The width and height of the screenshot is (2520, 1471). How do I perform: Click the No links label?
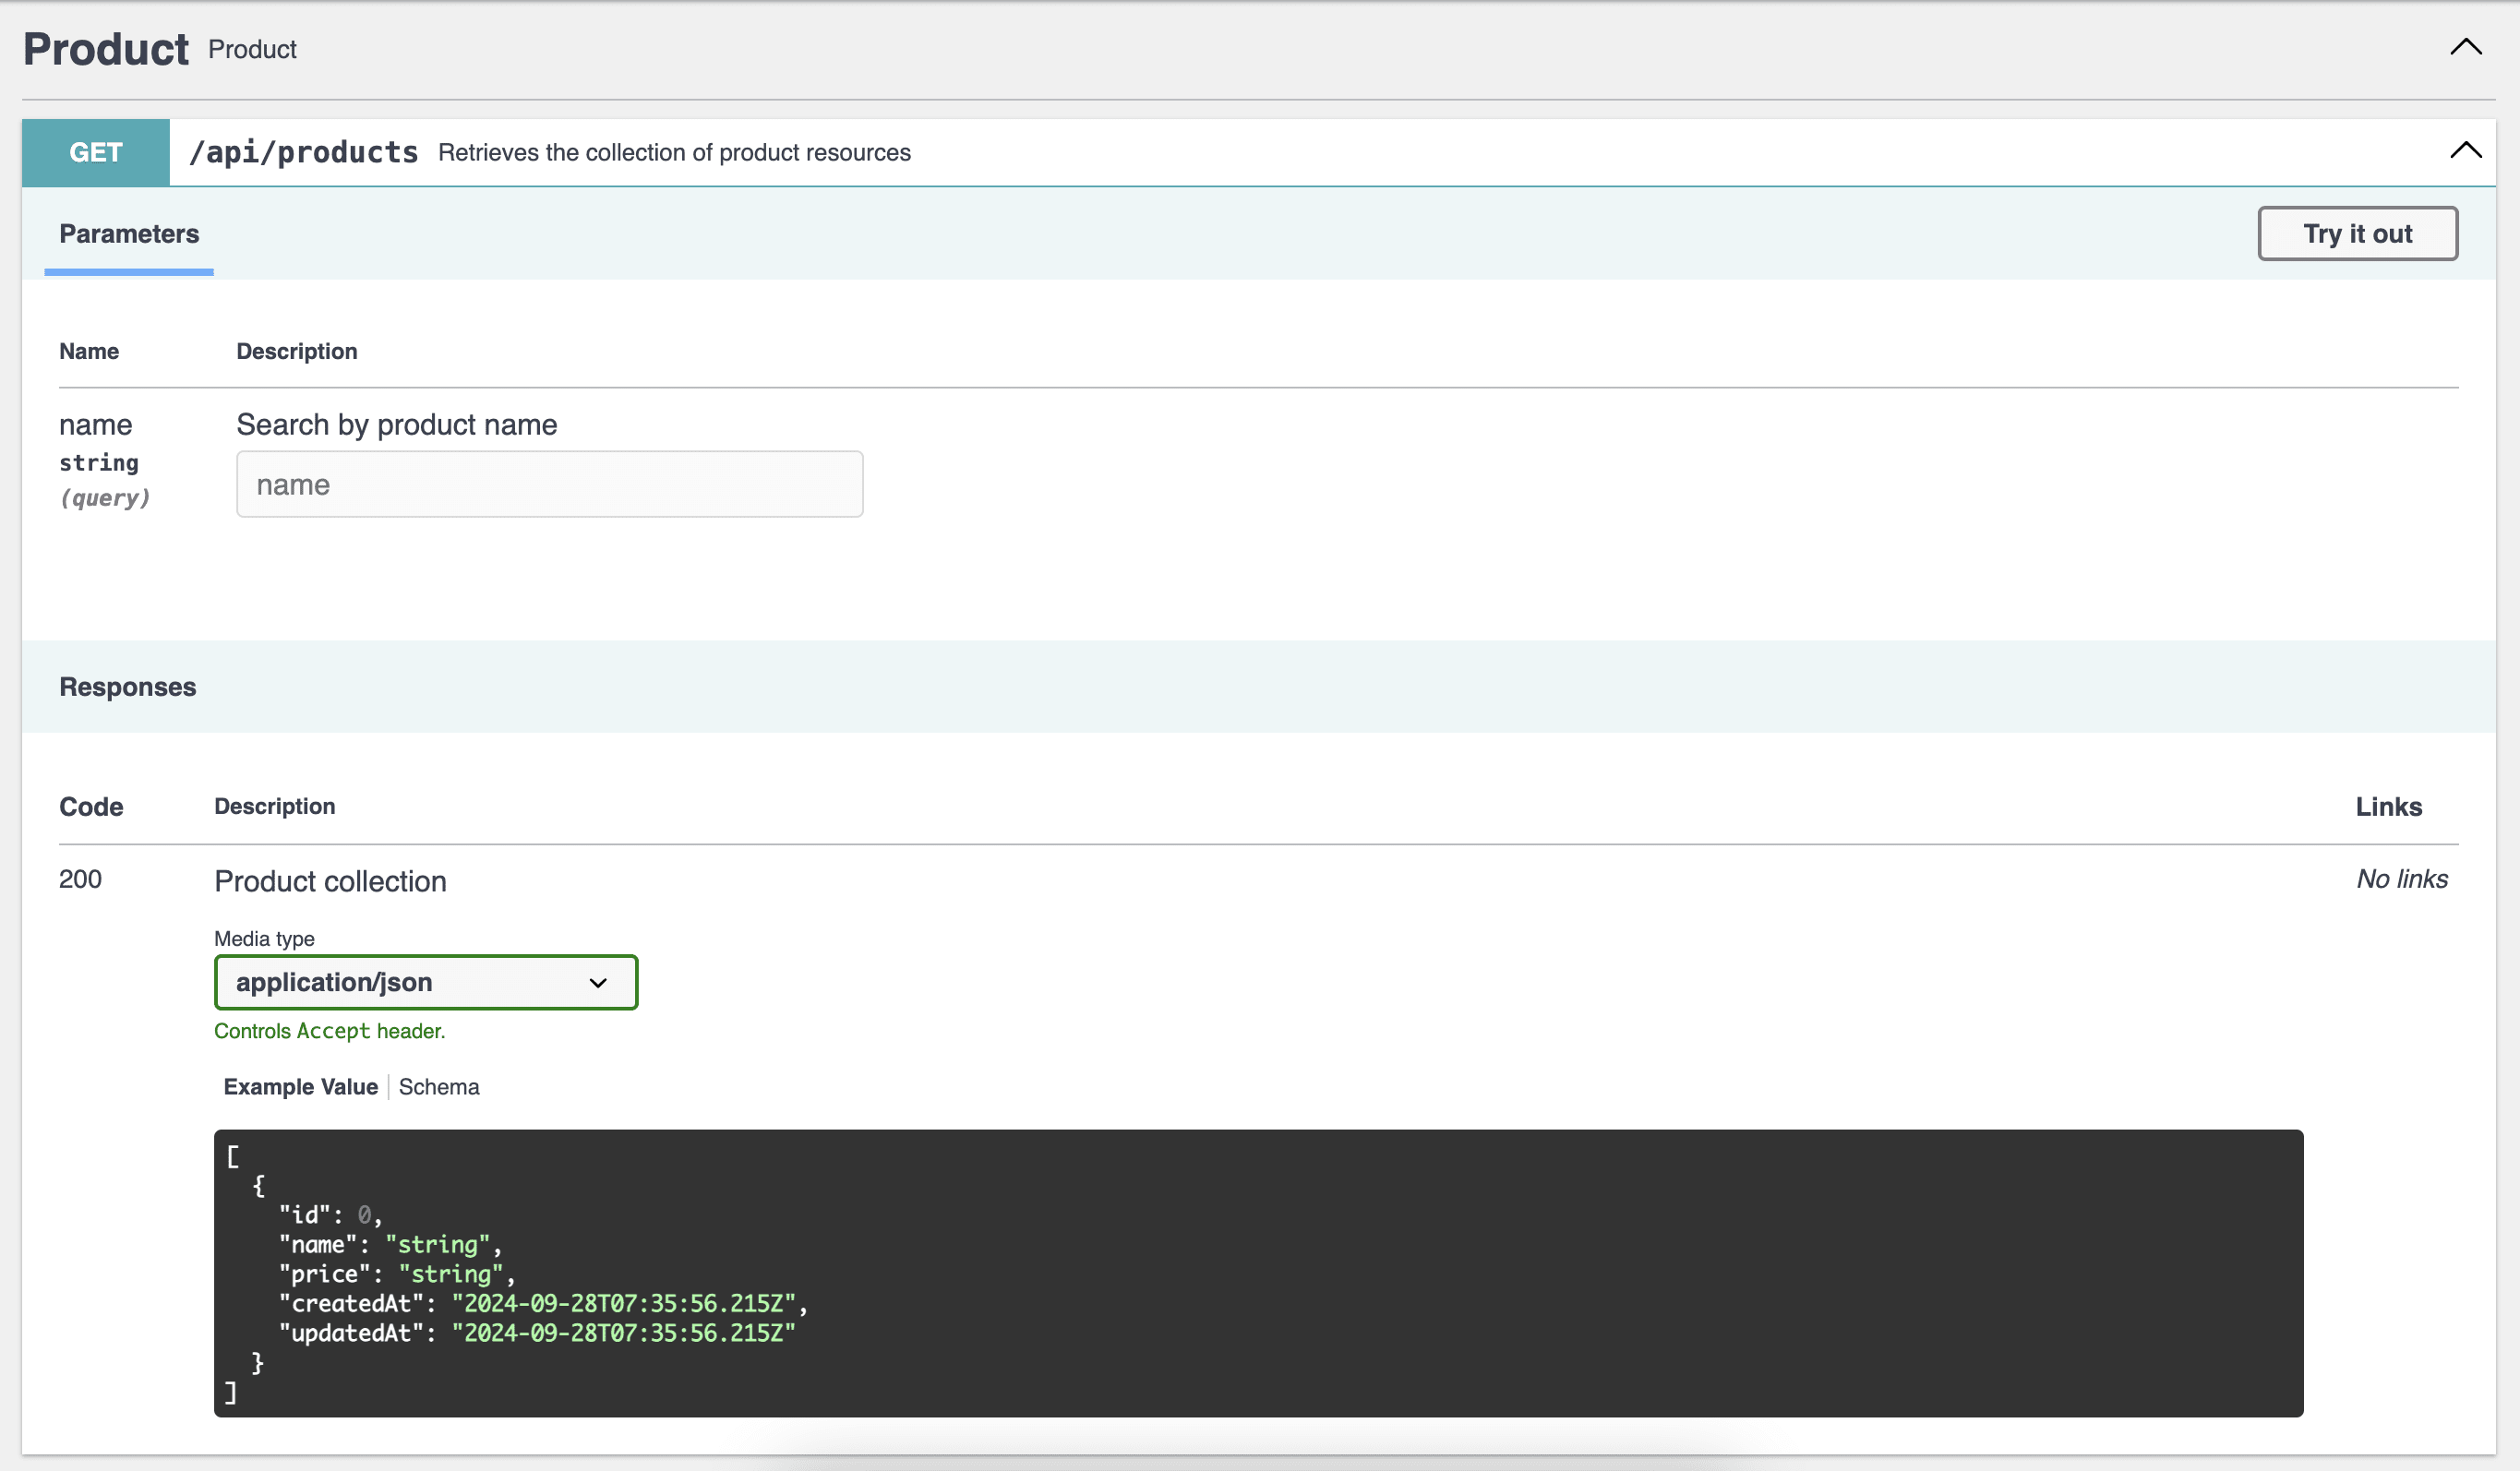click(x=2401, y=879)
